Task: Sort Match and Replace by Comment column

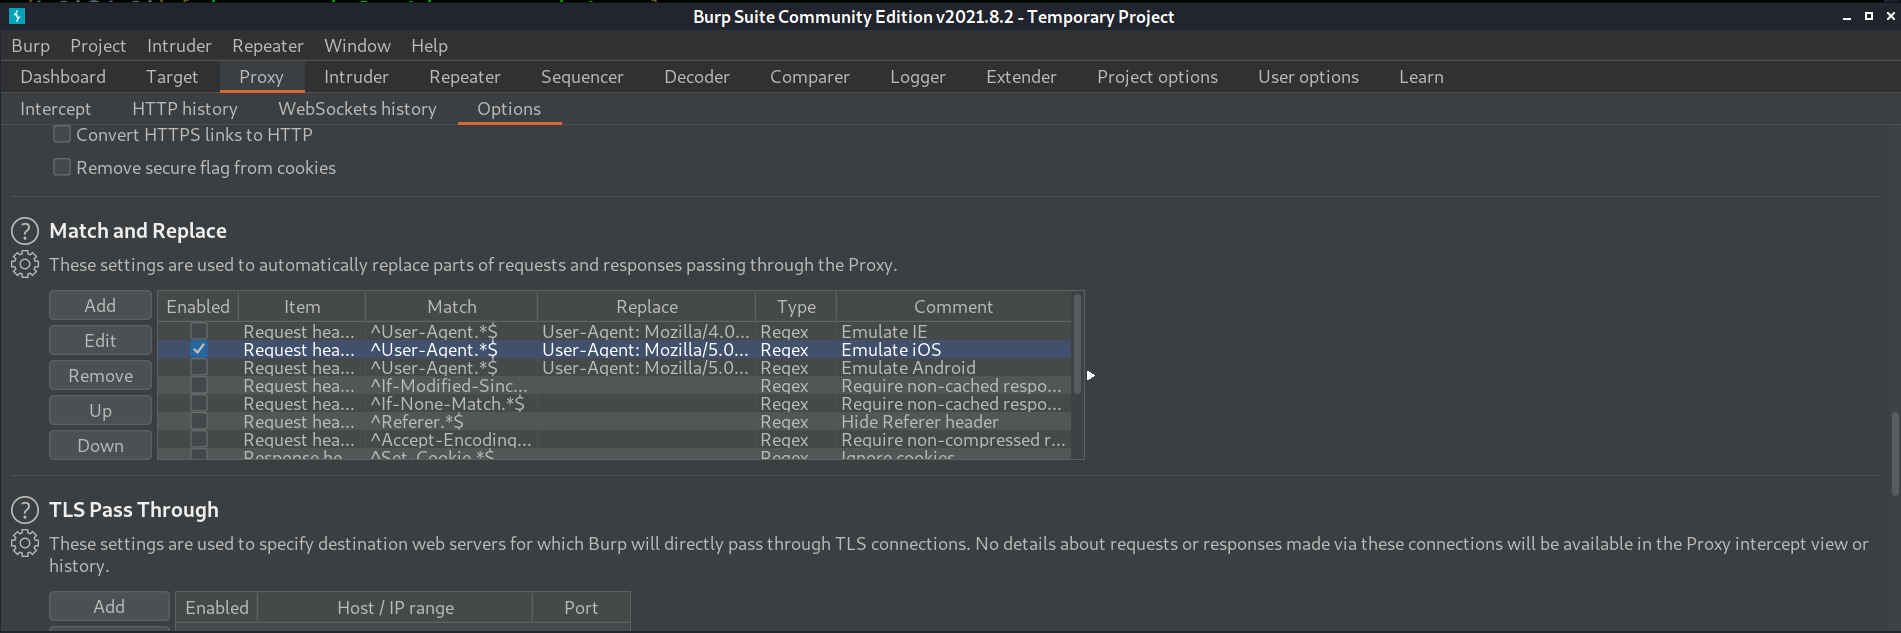Action: [954, 307]
